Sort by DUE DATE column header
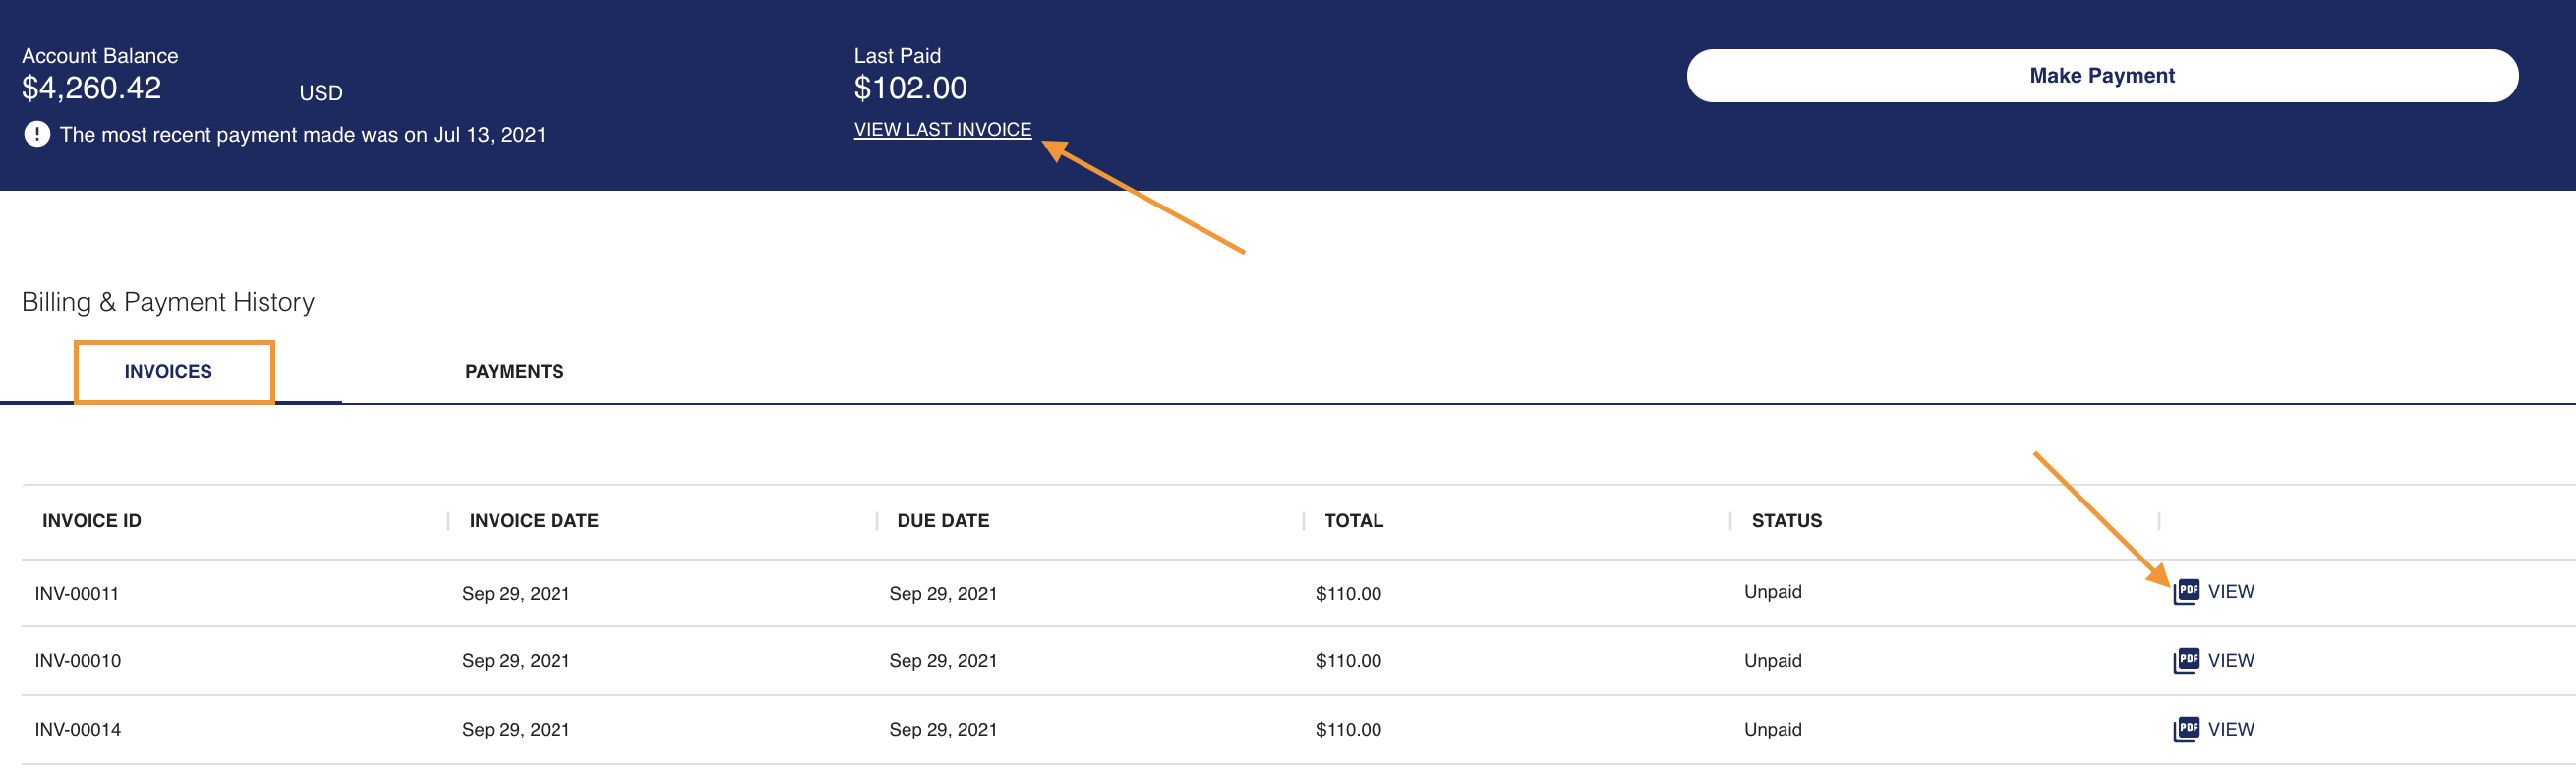The image size is (2576, 768). click(943, 521)
